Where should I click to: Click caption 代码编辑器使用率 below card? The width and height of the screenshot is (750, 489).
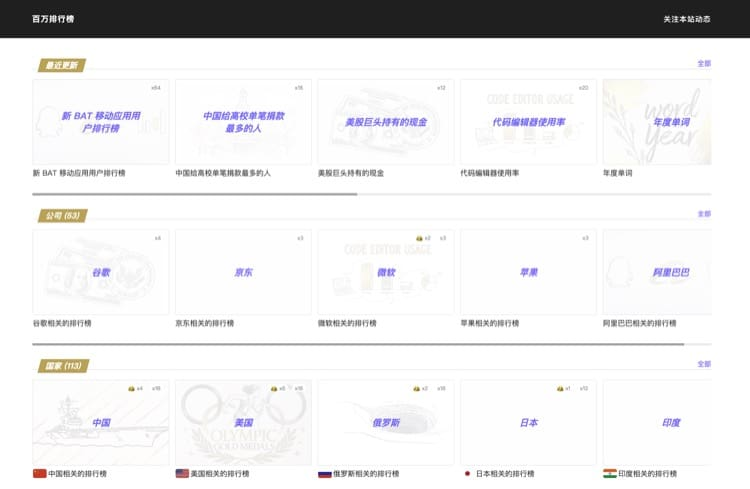point(489,173)
